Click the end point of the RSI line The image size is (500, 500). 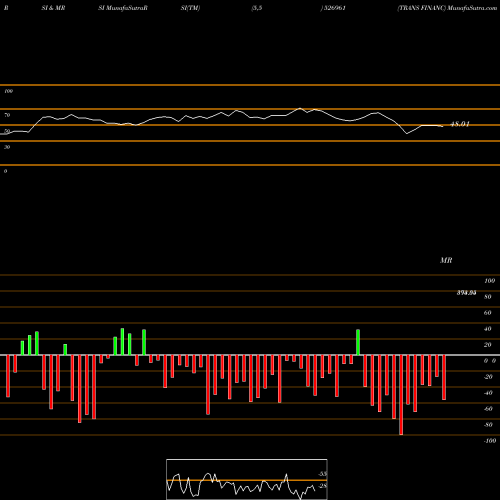tap(443, 126)
